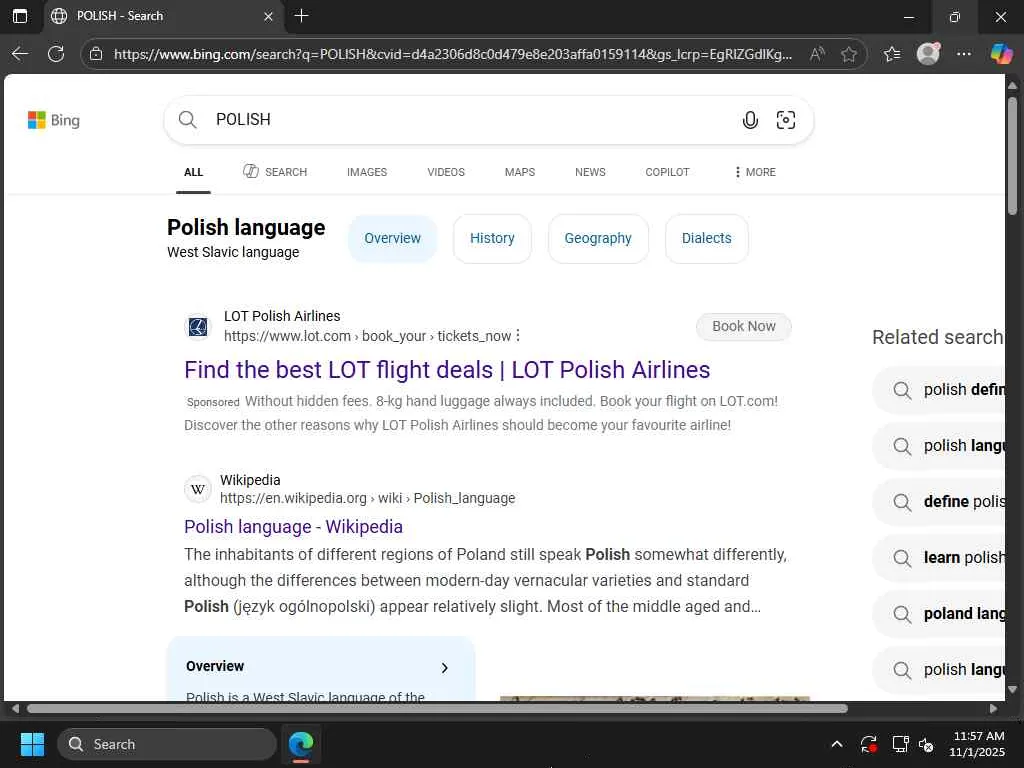1024x768 pixels.
Task: Open network display tray icon
Action: click(901, 744)
